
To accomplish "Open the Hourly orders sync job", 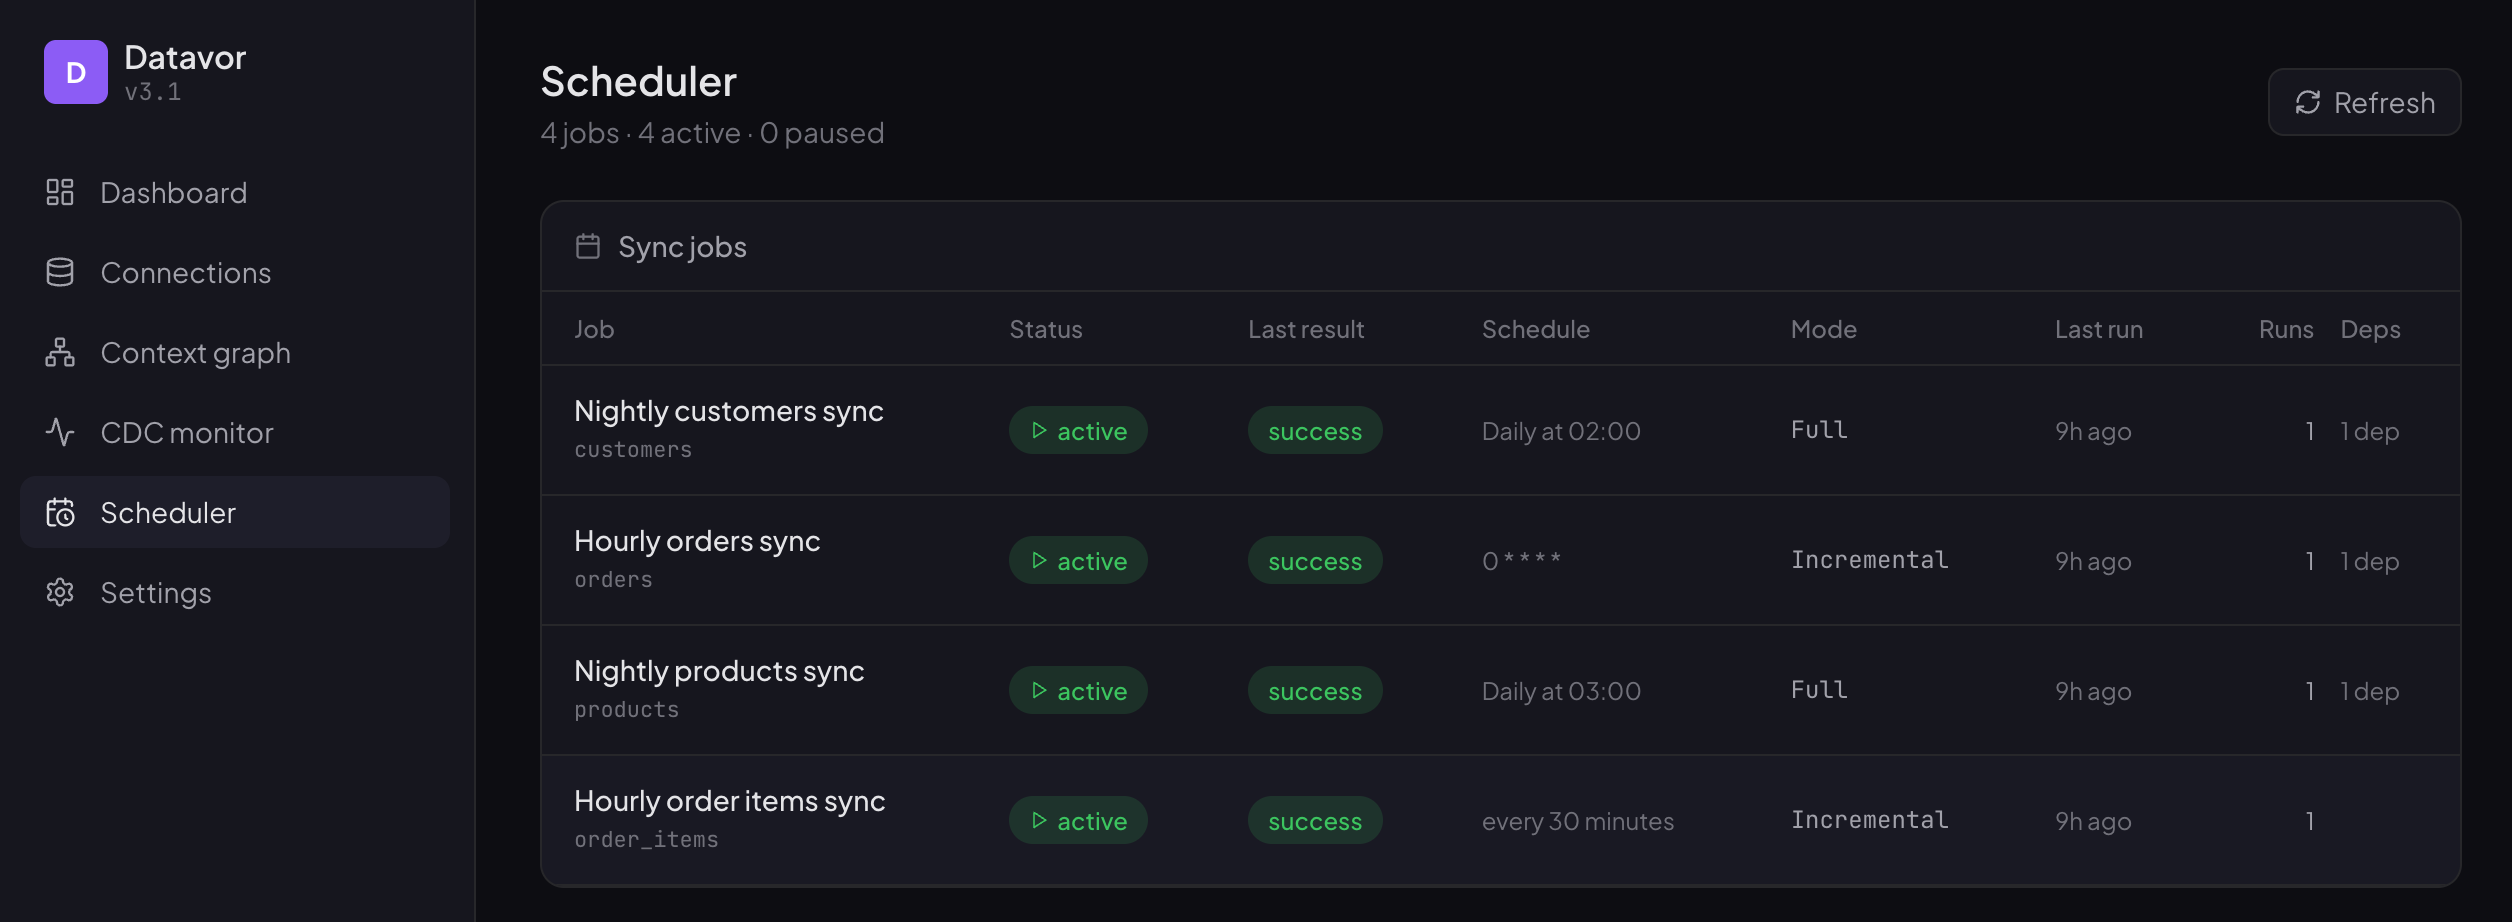I will point(697,541).
